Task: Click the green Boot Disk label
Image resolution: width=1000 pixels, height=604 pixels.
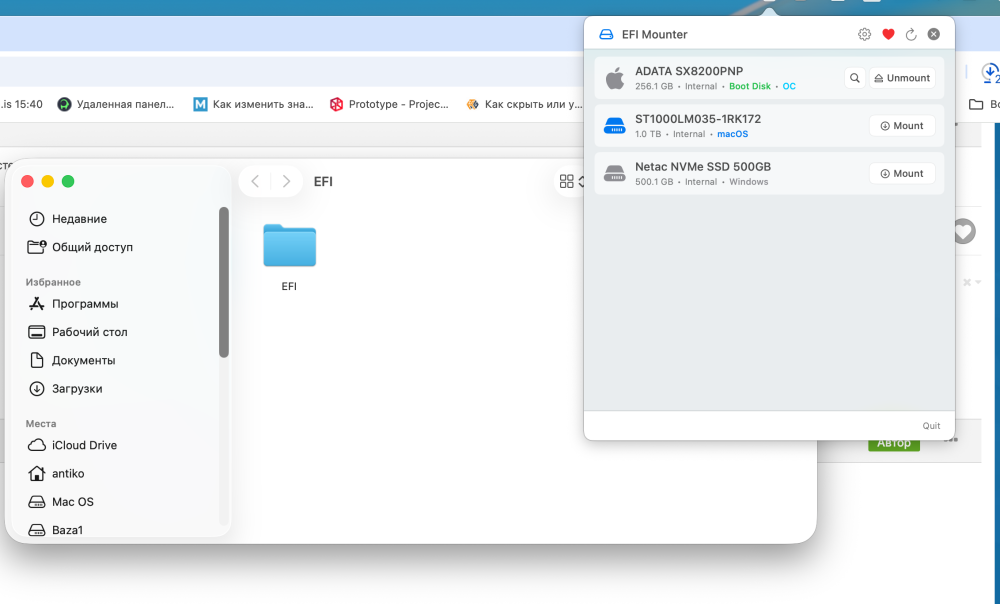Action: (749, 86)
